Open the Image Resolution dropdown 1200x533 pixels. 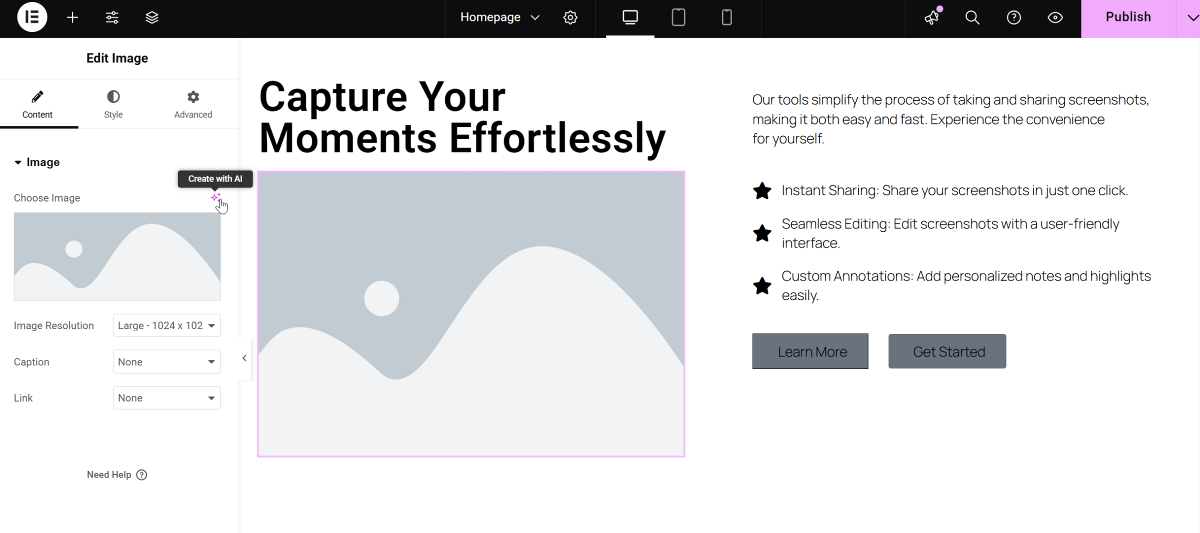click(x=166, y=325)
